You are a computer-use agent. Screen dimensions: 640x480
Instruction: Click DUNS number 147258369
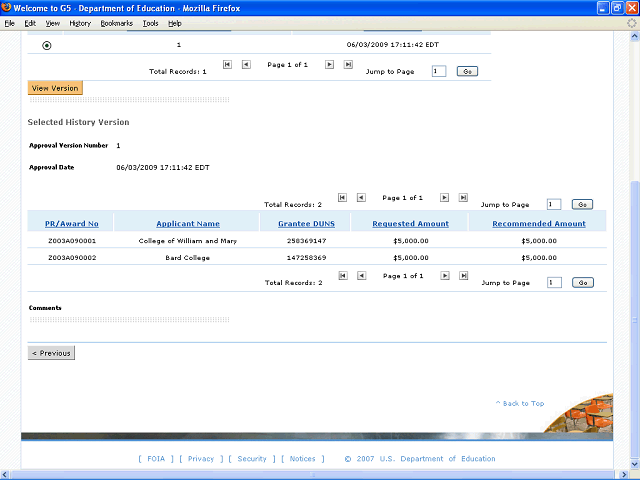click(307, 258)
